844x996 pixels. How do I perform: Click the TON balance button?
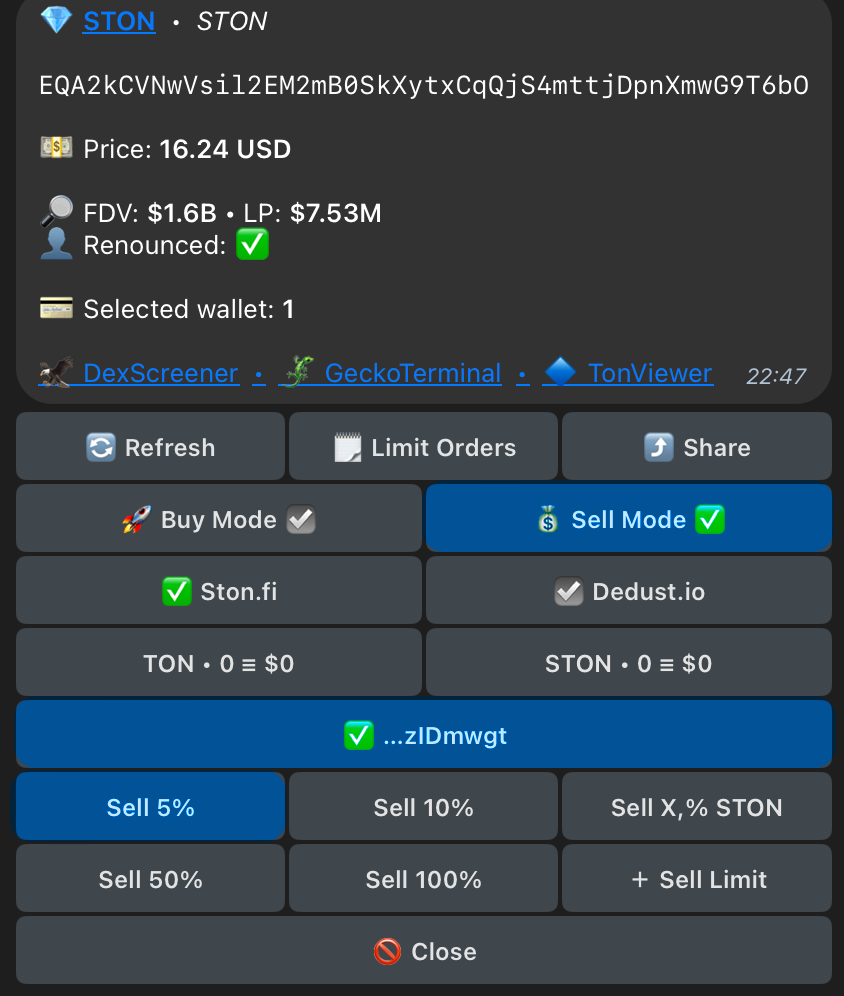tap(219, 663)
